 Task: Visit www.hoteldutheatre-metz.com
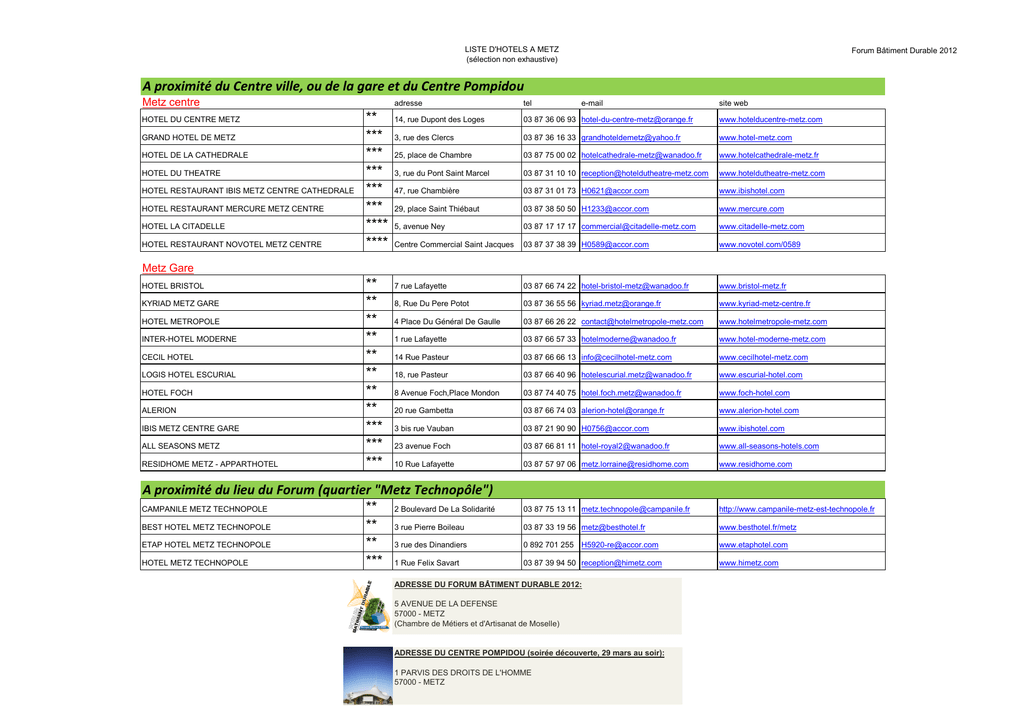[x=771, y=173]
